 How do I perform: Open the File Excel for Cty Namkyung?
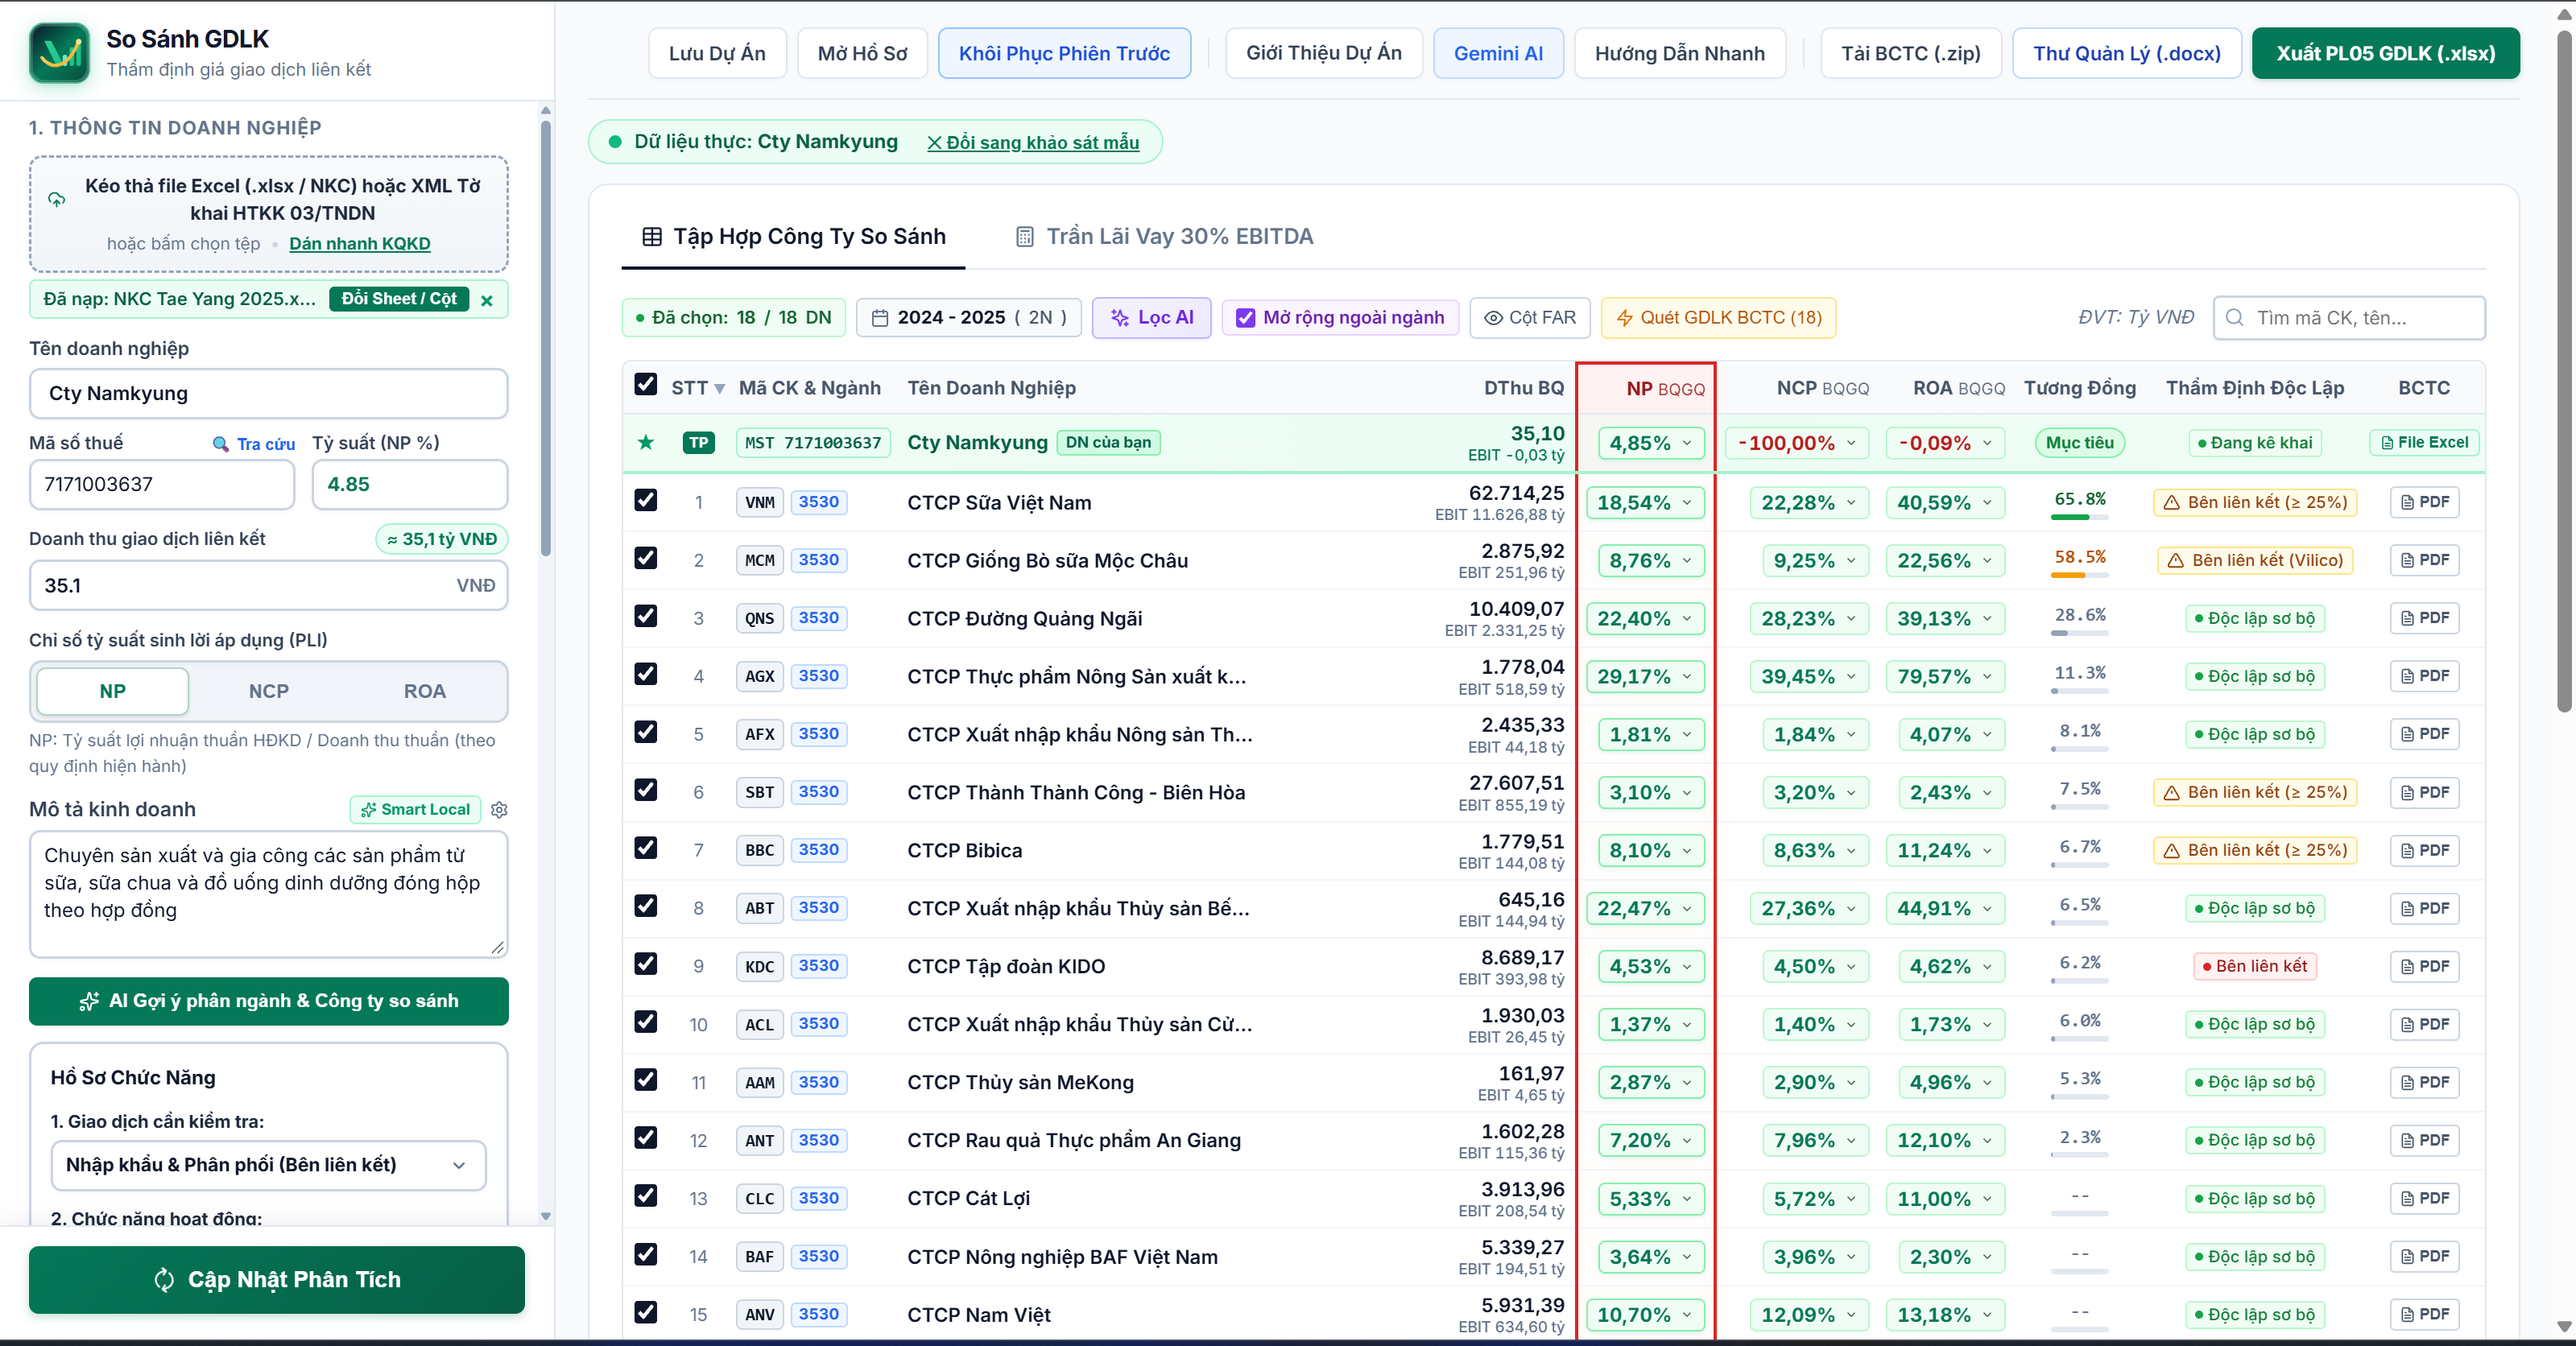[2425, 442]
